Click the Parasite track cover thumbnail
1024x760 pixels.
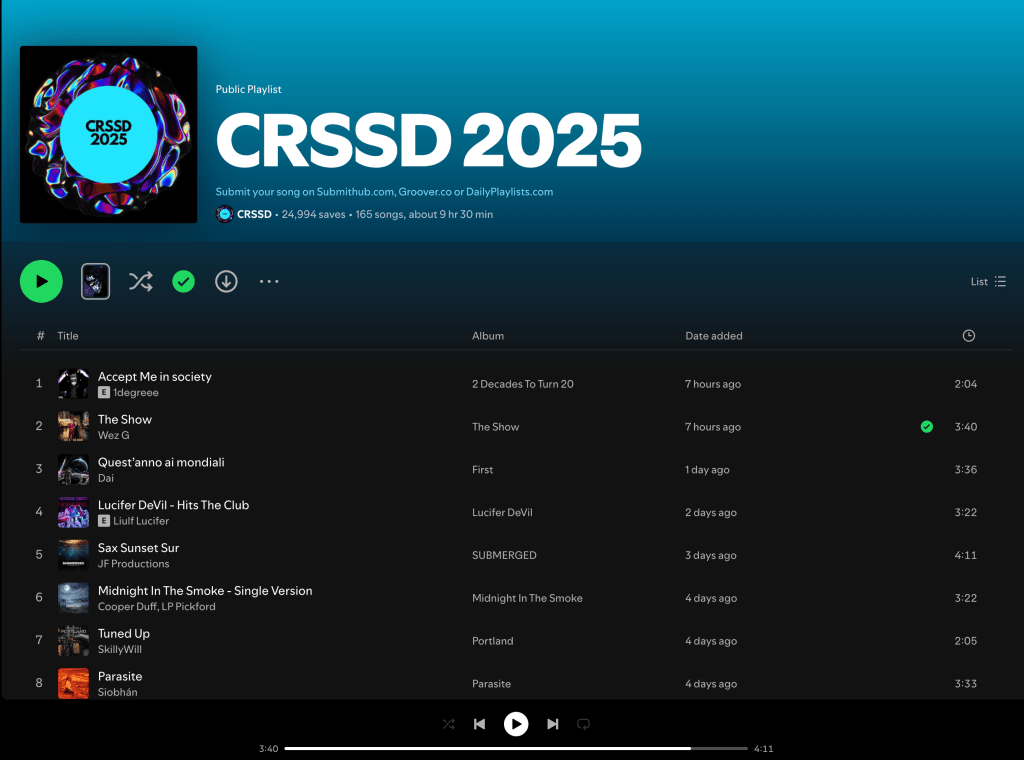tap(73, 684)
